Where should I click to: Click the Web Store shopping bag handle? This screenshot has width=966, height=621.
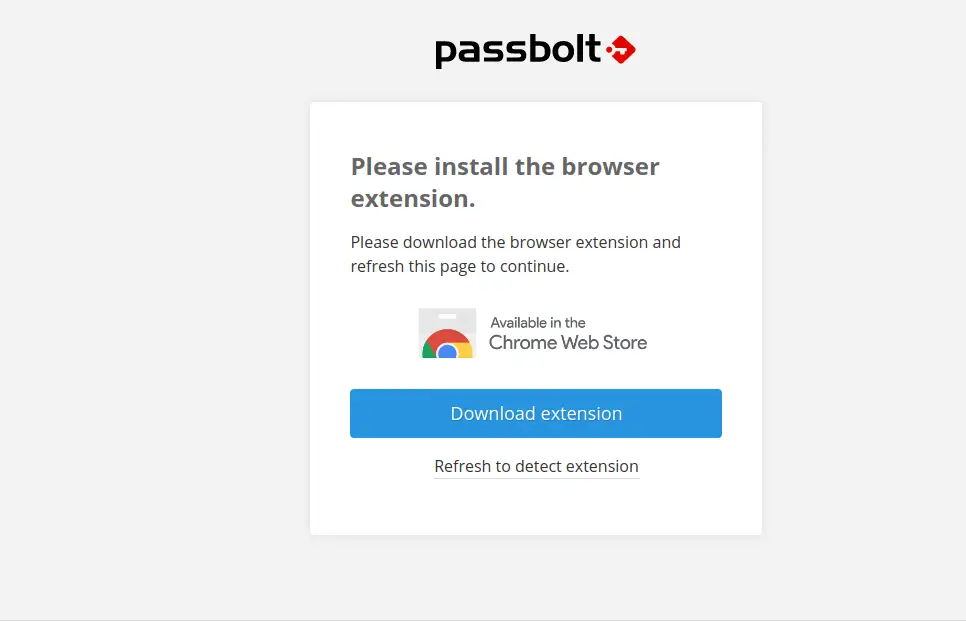(447, 316)
